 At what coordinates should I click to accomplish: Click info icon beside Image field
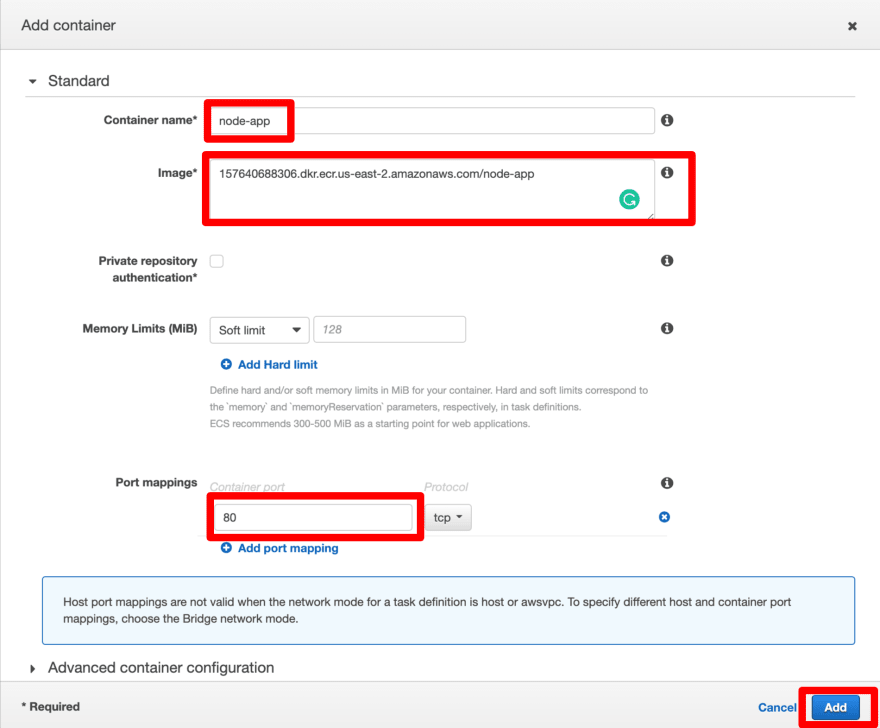tap(667, 172)
